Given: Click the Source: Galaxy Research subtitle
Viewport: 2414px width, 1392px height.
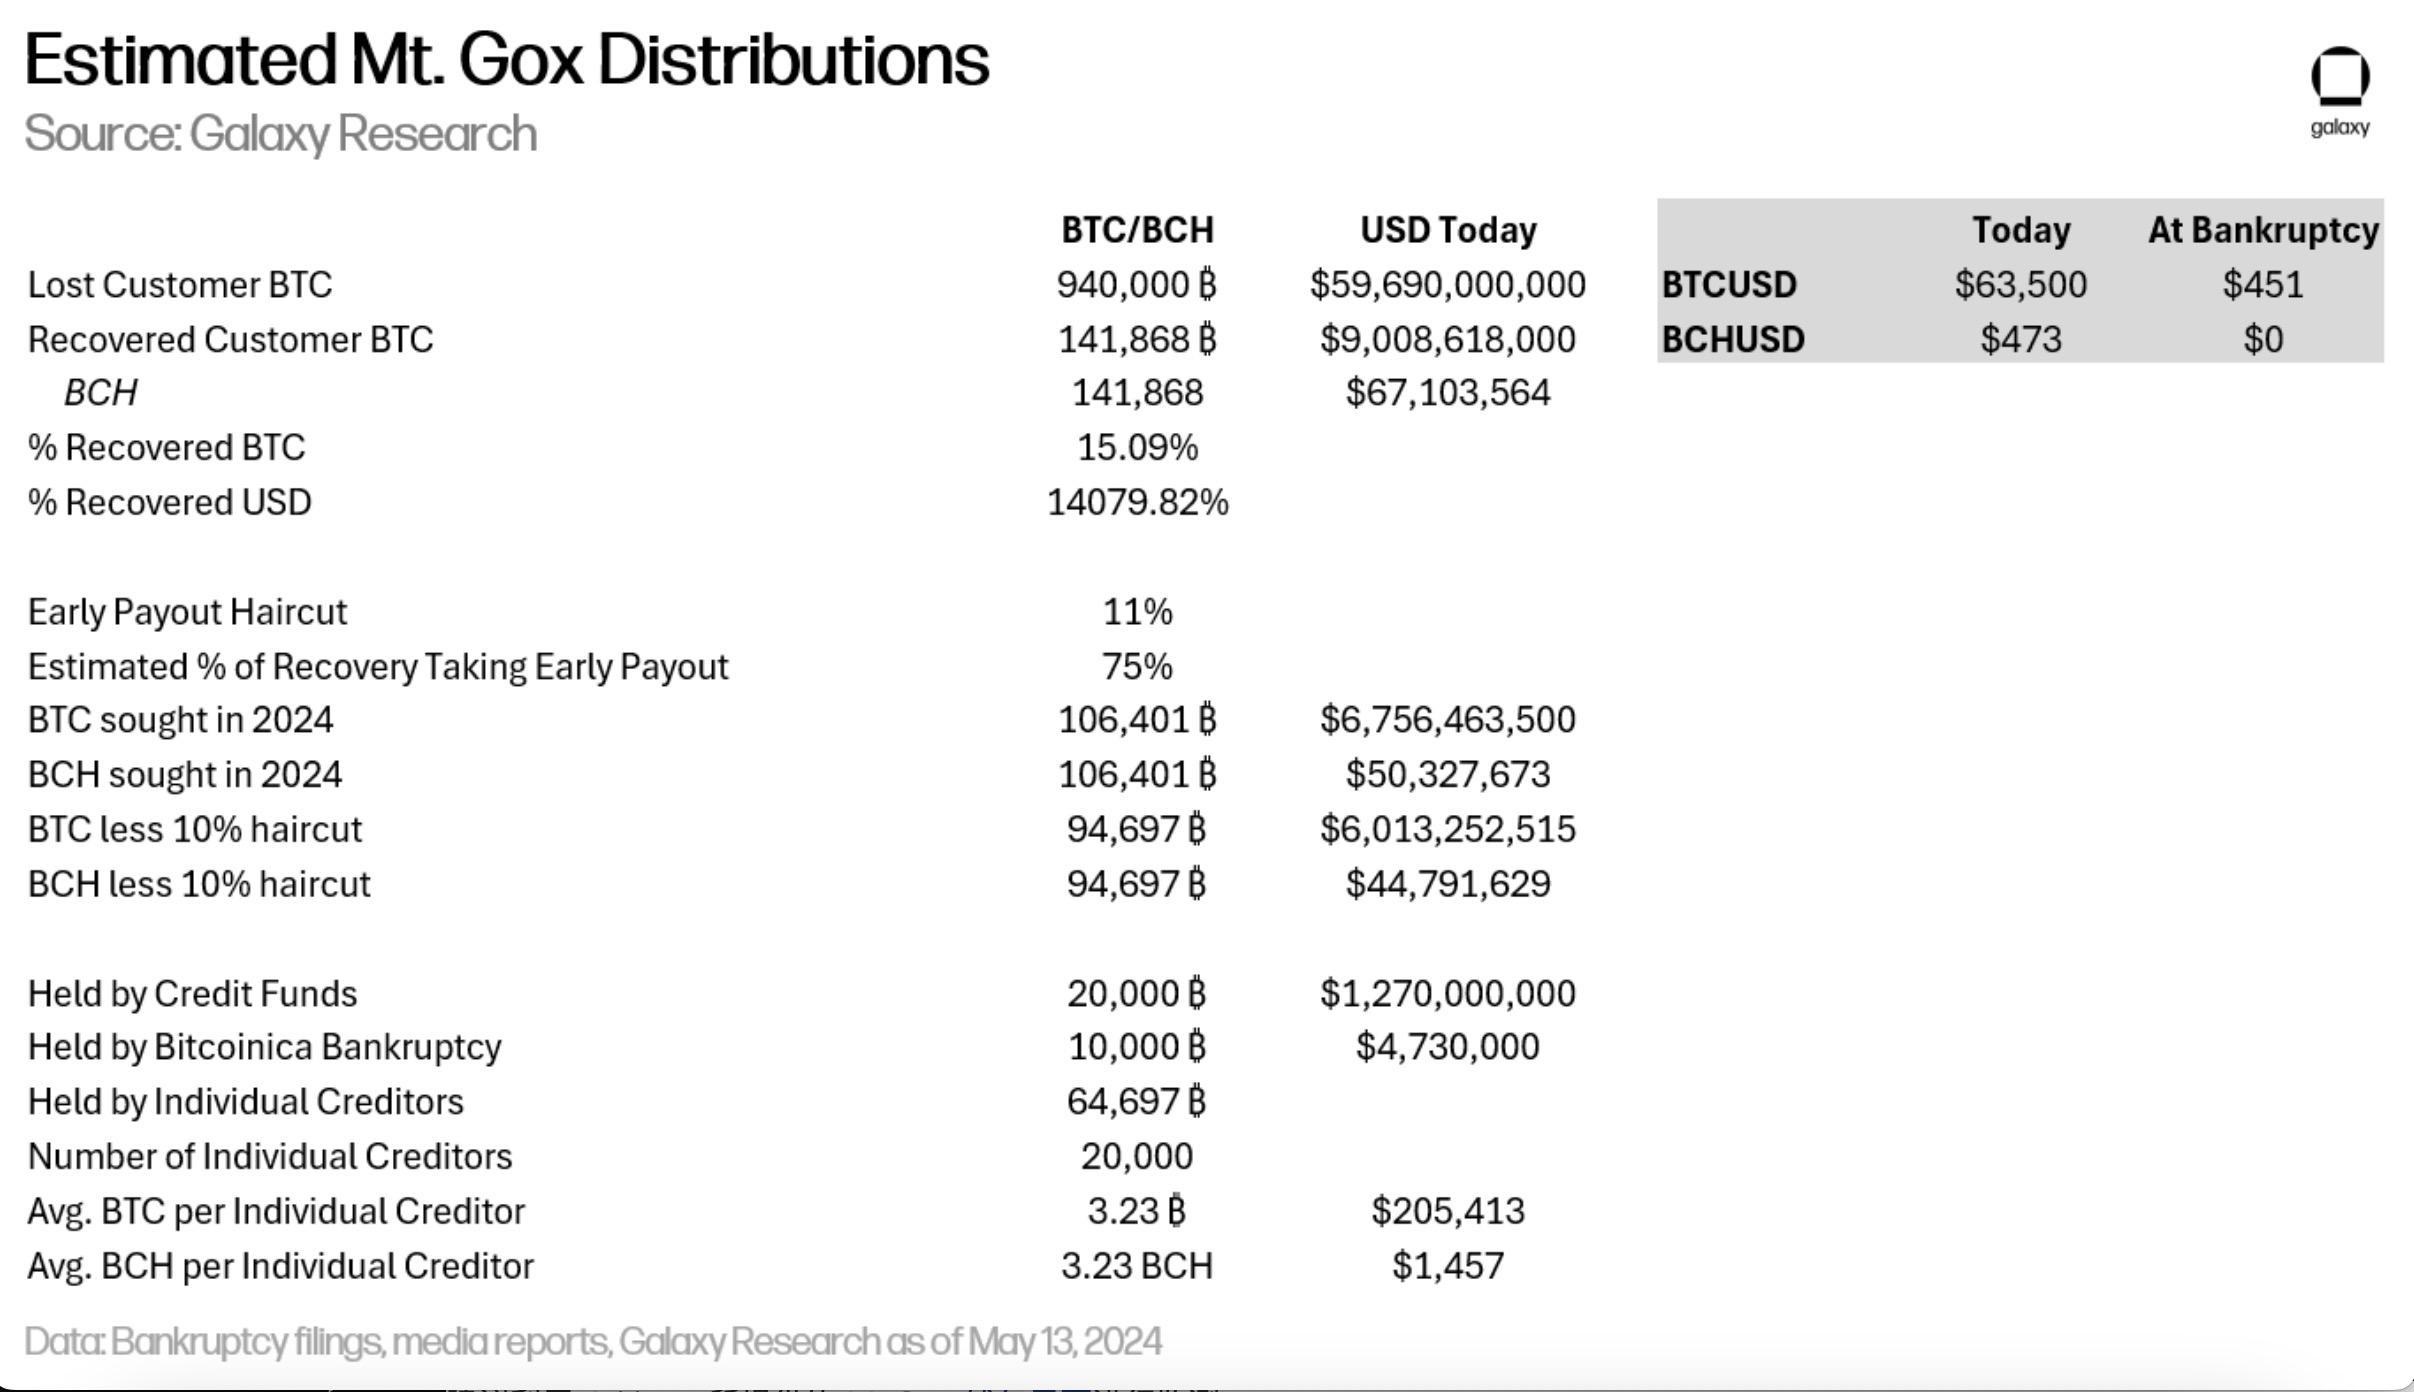Looking at the screenshot, I should click(281, 134).
